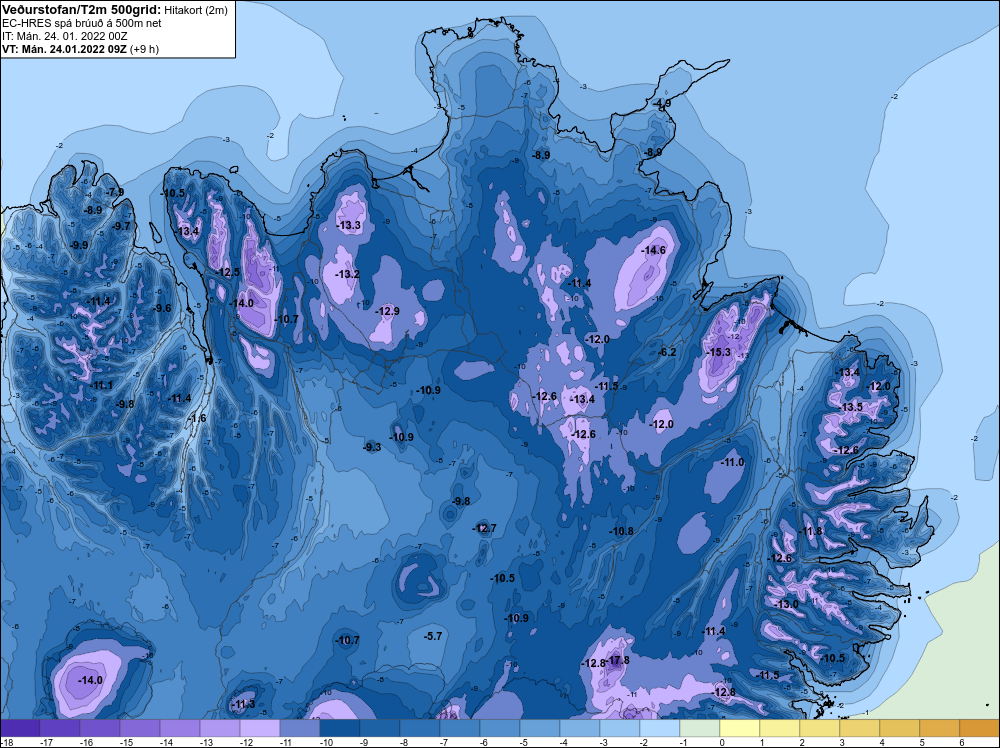Click the -13.3 temperature label
Image resolution: width=1000 pixels, height=748 pixels.
click(349, 225)
